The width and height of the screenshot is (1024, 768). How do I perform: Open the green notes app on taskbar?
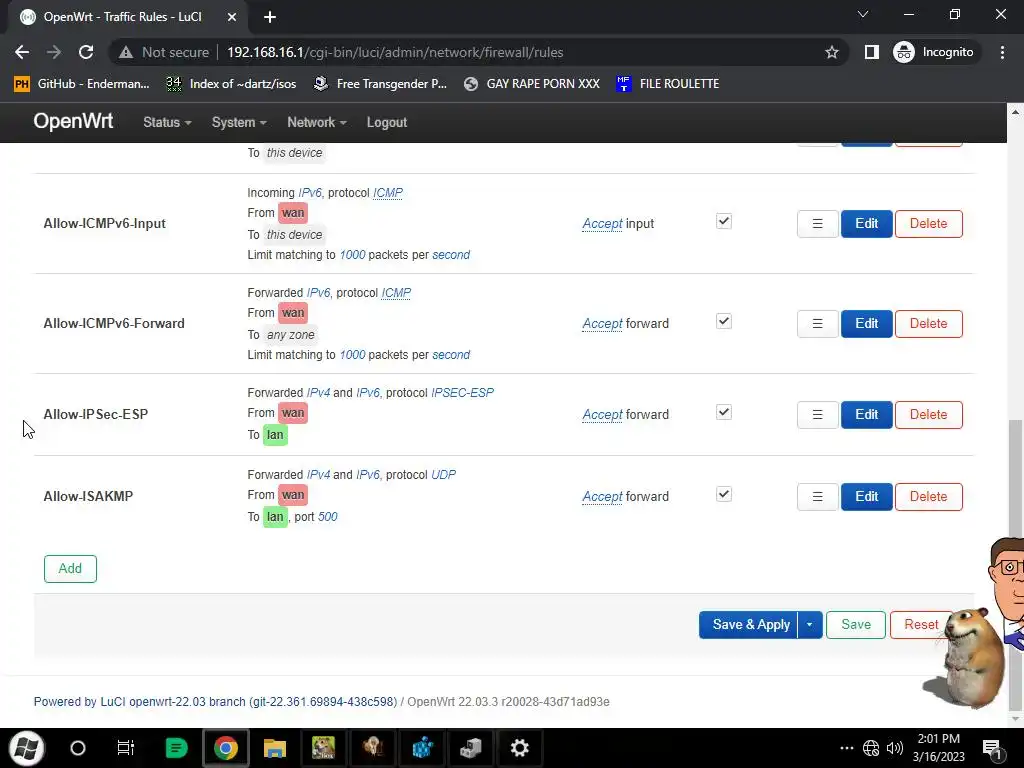(x=176, y=748)
